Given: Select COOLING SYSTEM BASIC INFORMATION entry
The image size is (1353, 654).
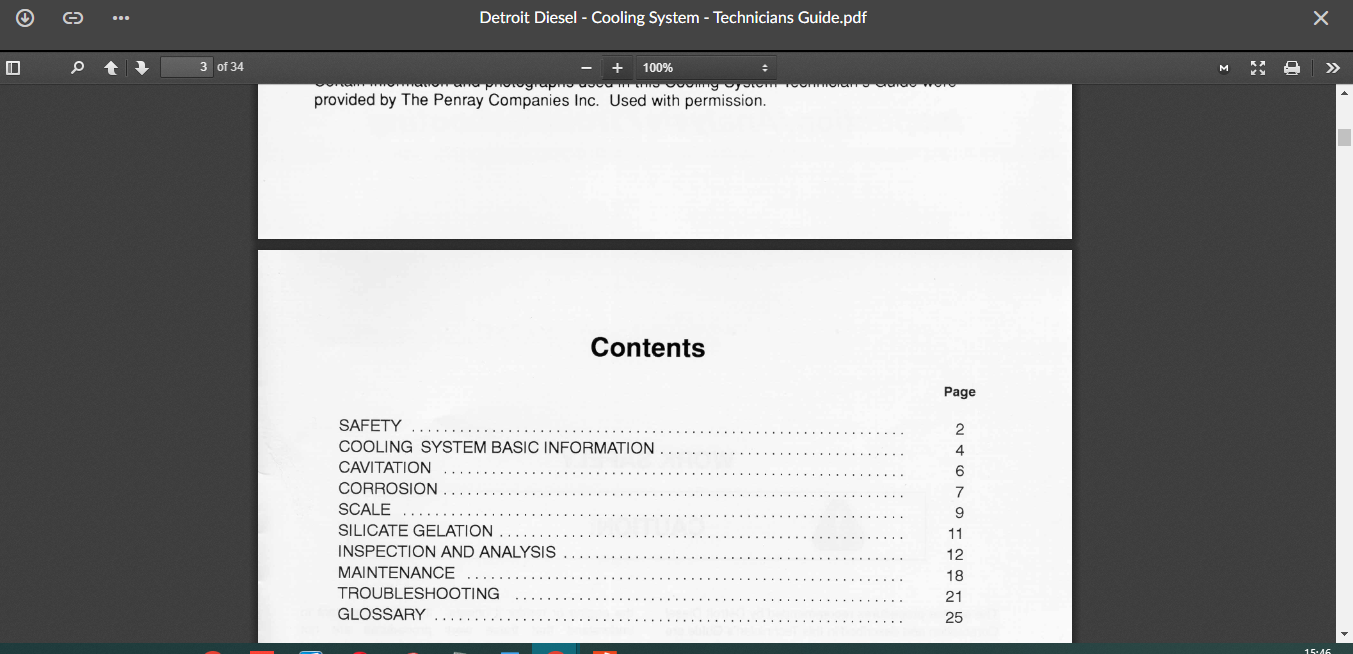Looking at the screenshot, I should [497, 448].
